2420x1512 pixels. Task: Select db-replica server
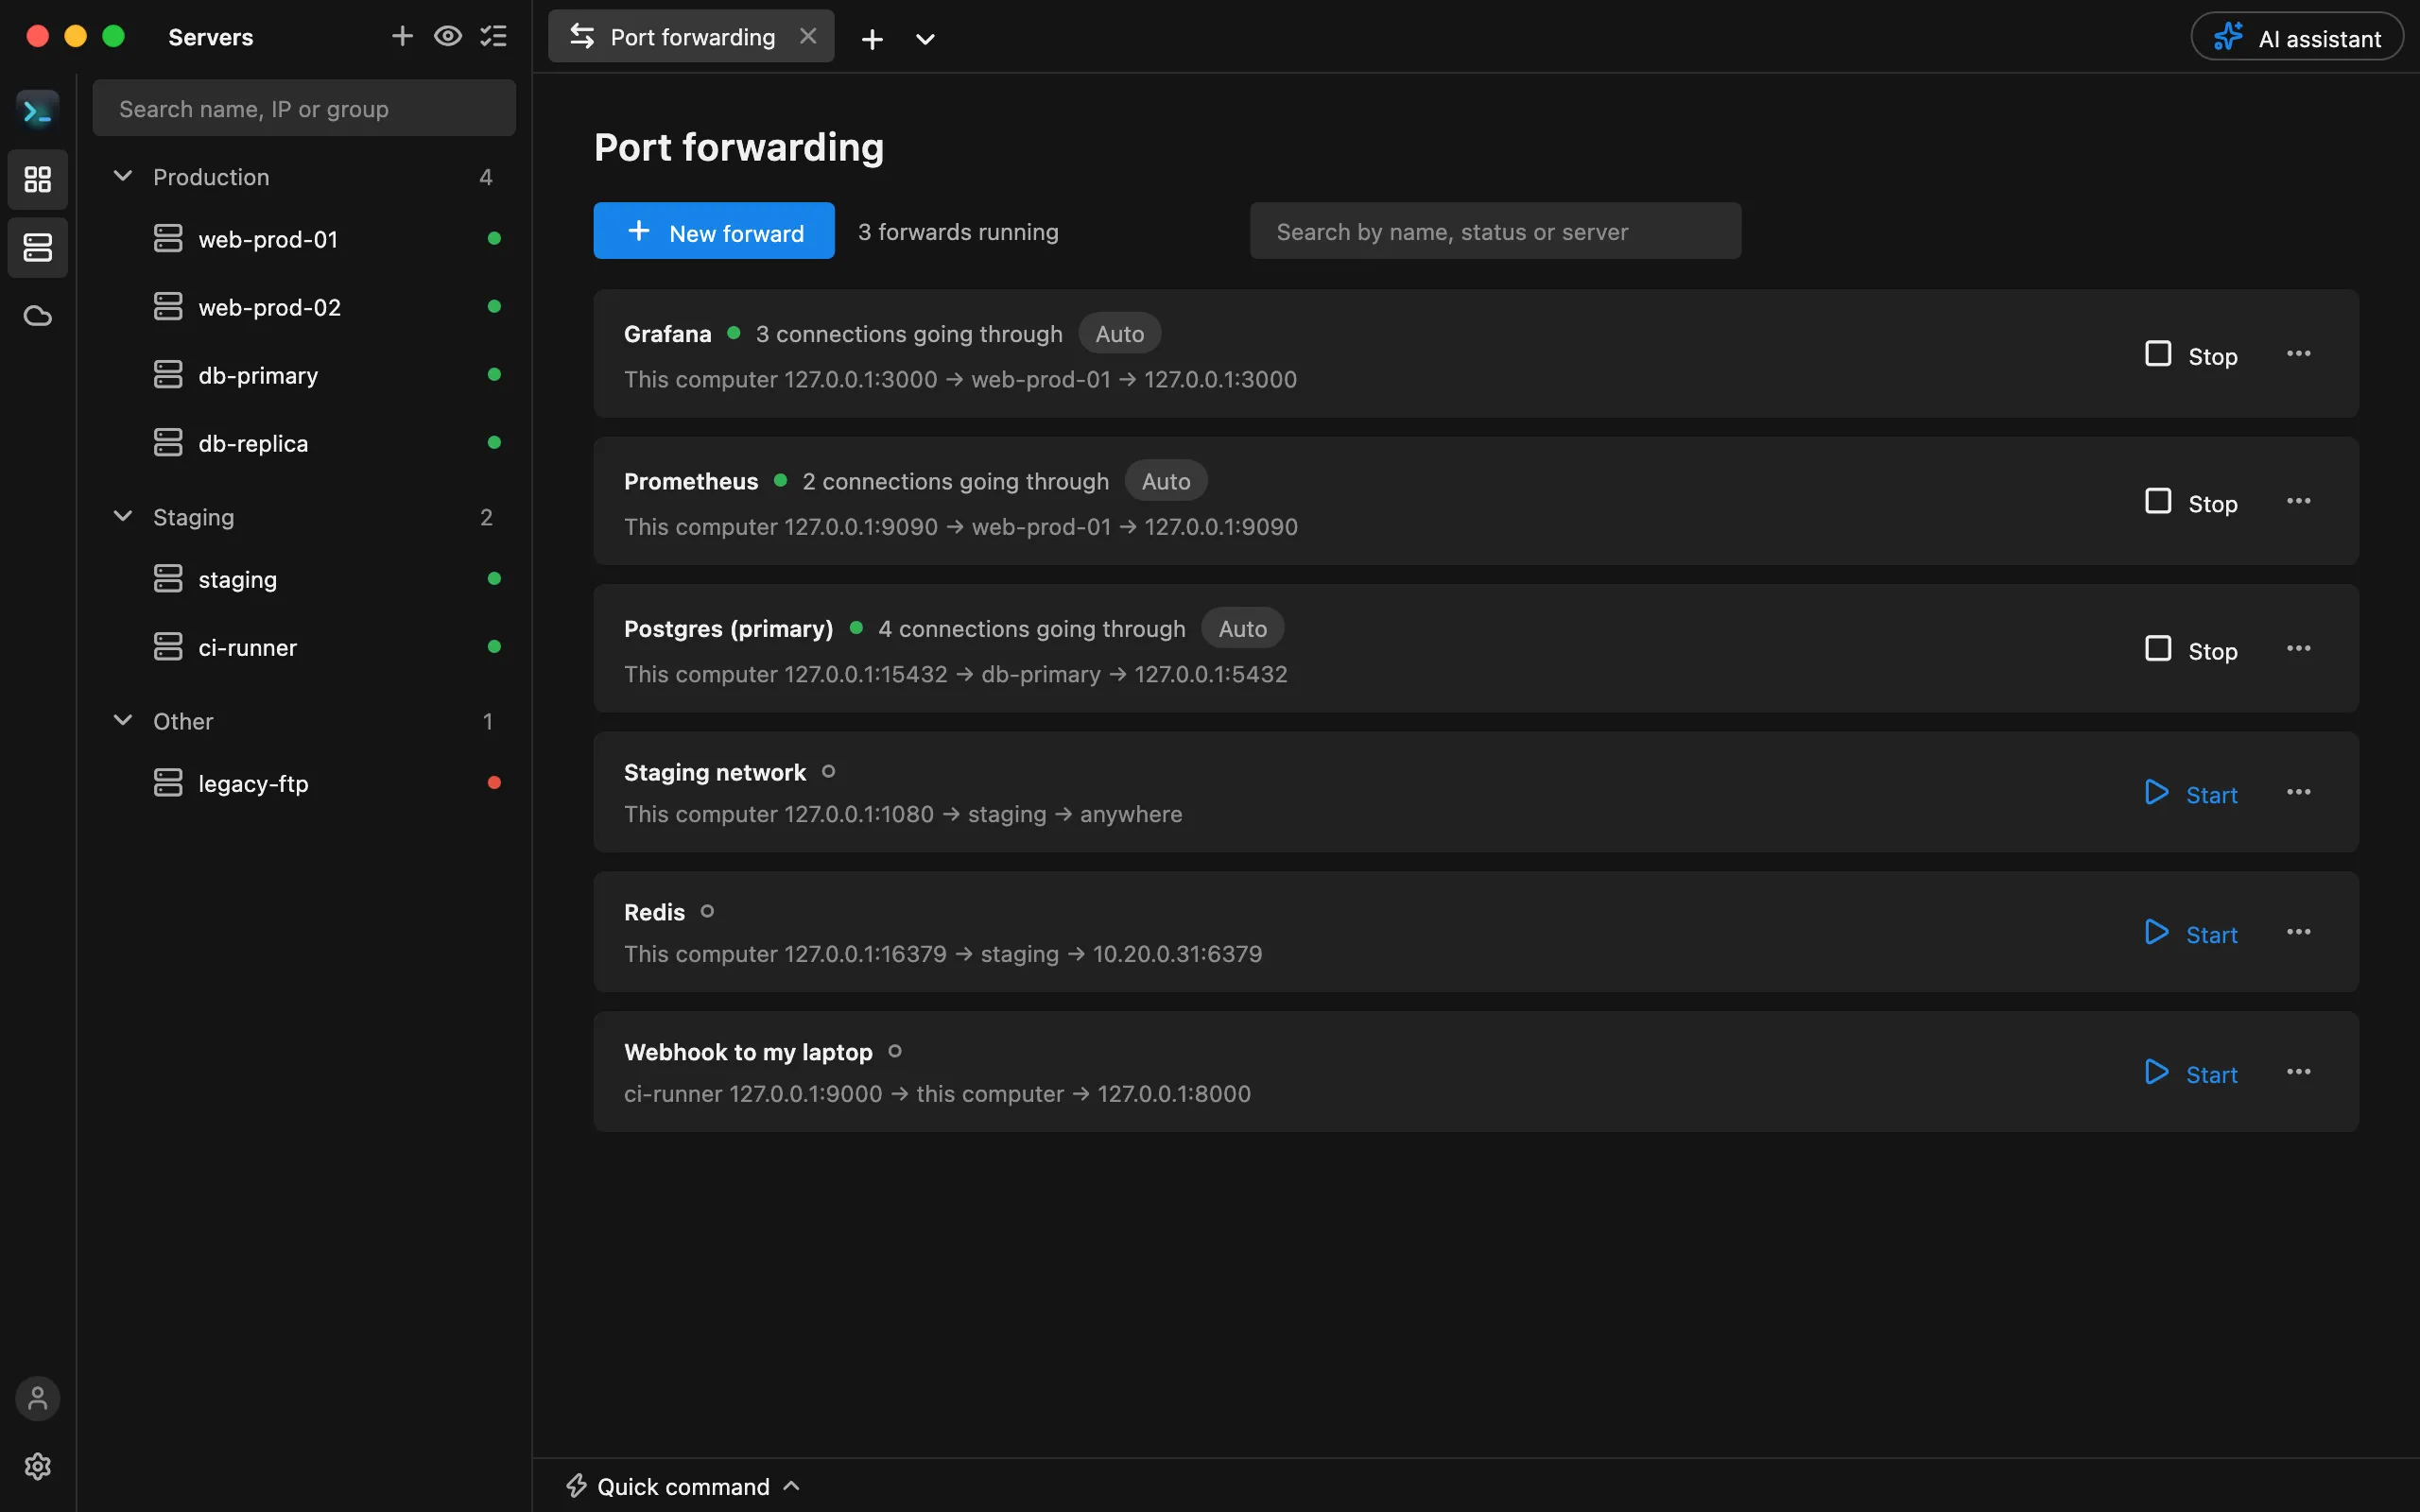(304, 443)
